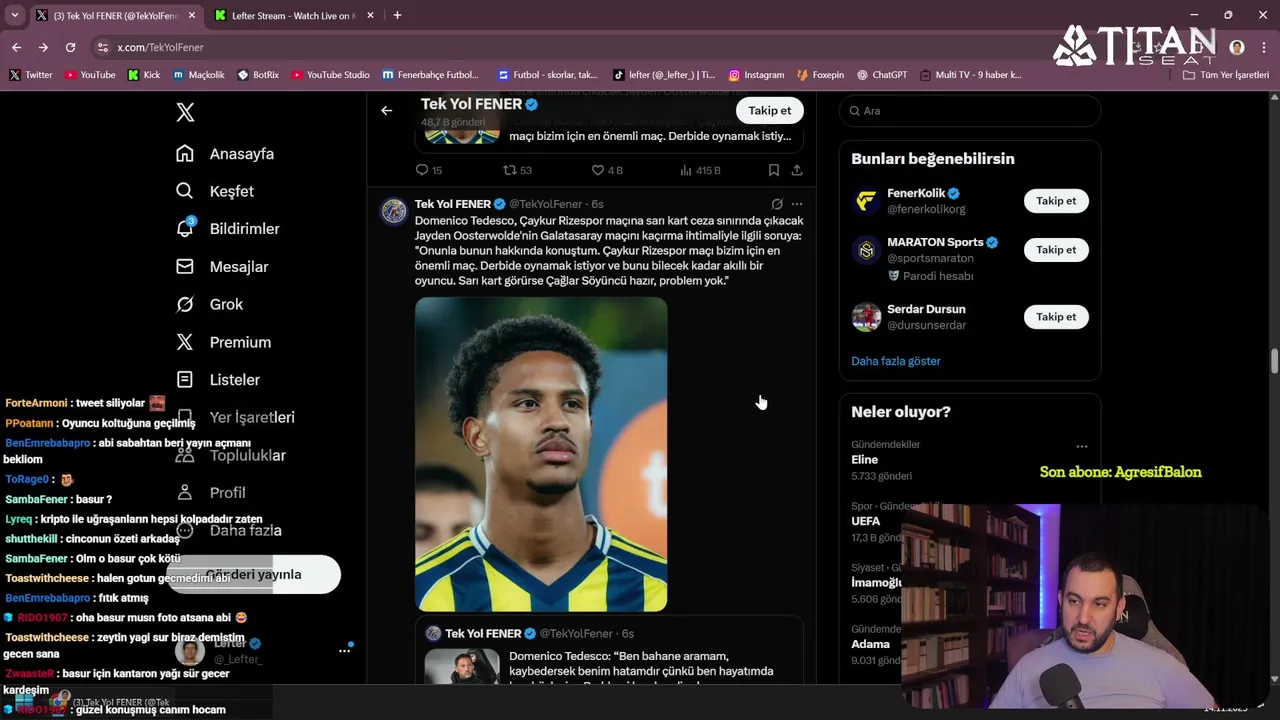Open BotRix bookmark
Screen dimensions: 1280x720
pos(258,75)
